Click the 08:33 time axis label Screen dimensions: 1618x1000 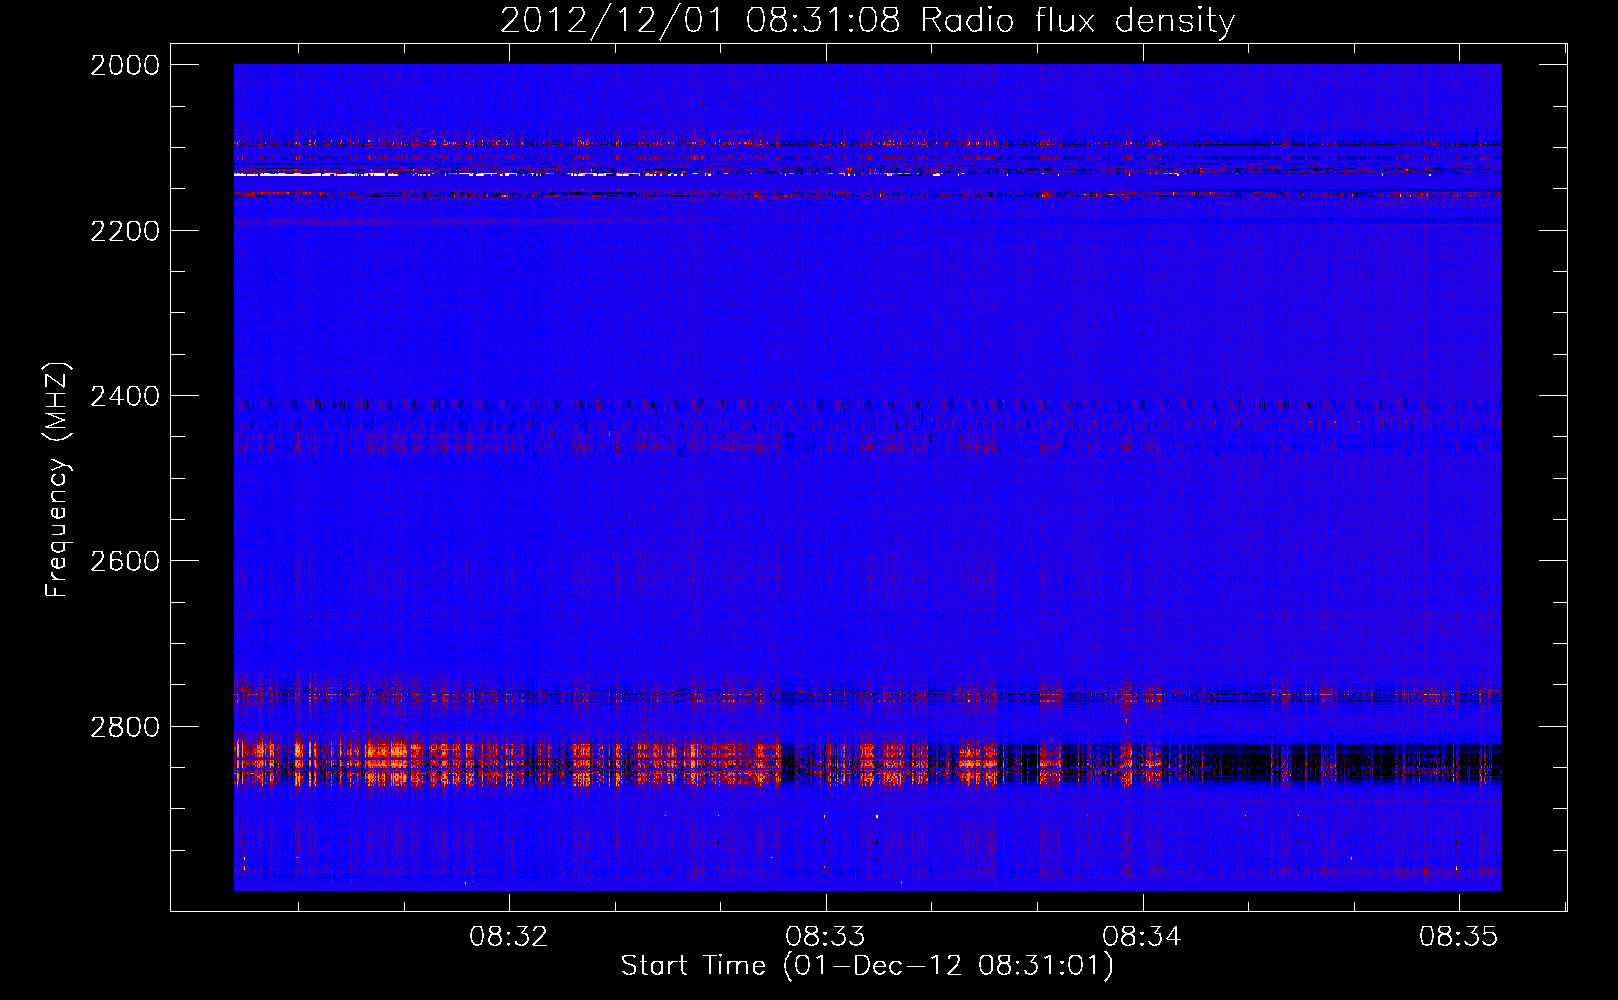(x=825, y=937)
